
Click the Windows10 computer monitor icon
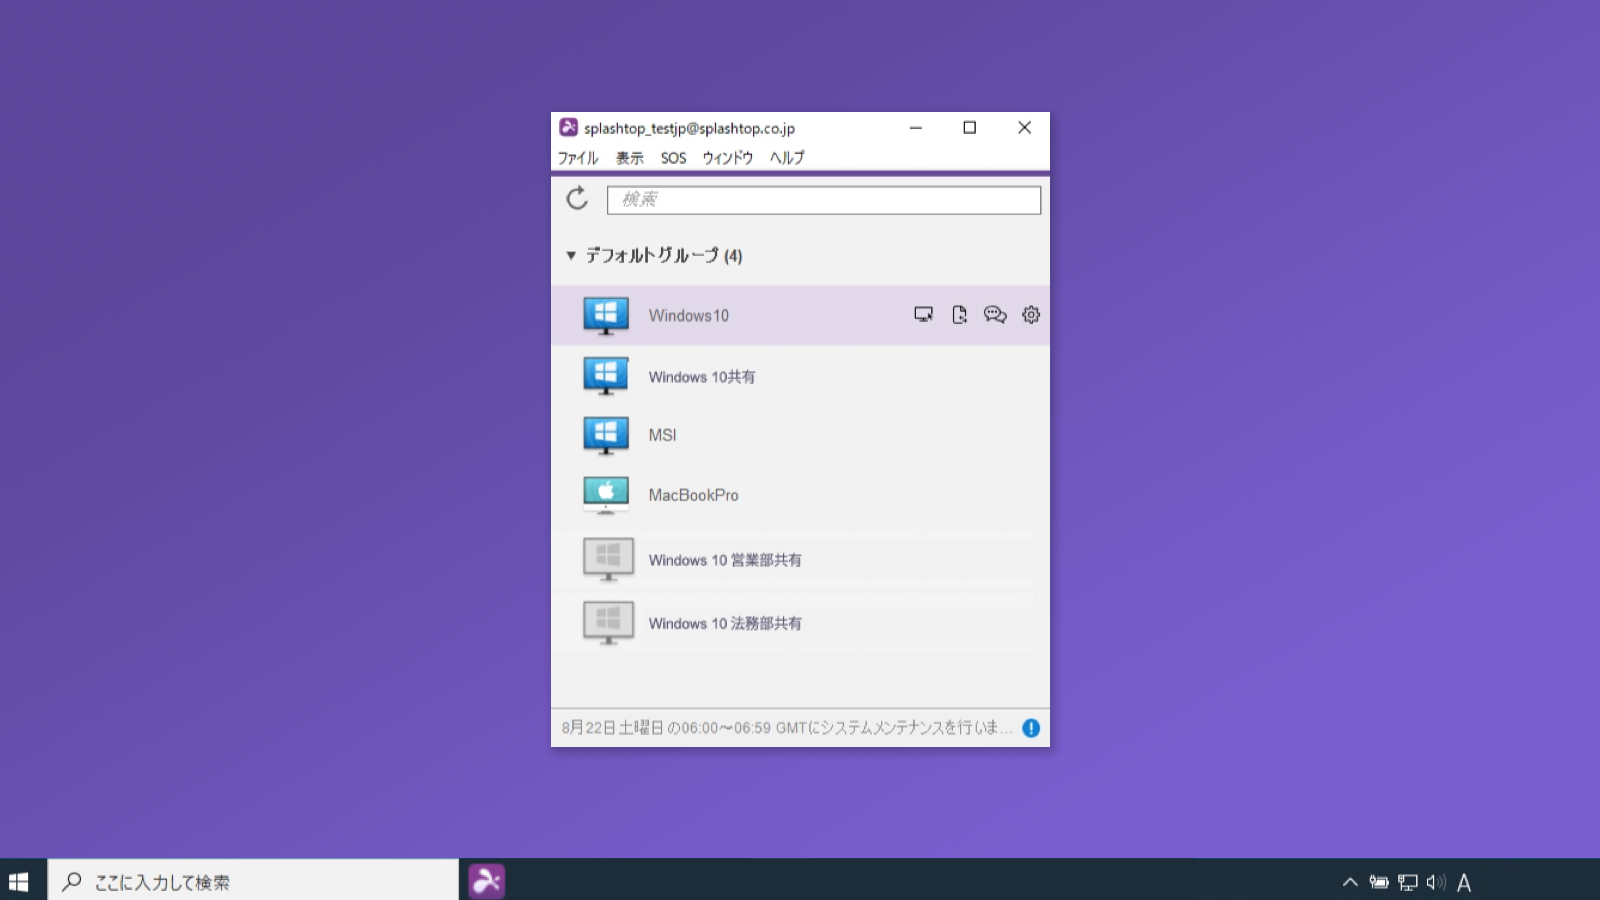pyautogui.click(x=606, y=316)
